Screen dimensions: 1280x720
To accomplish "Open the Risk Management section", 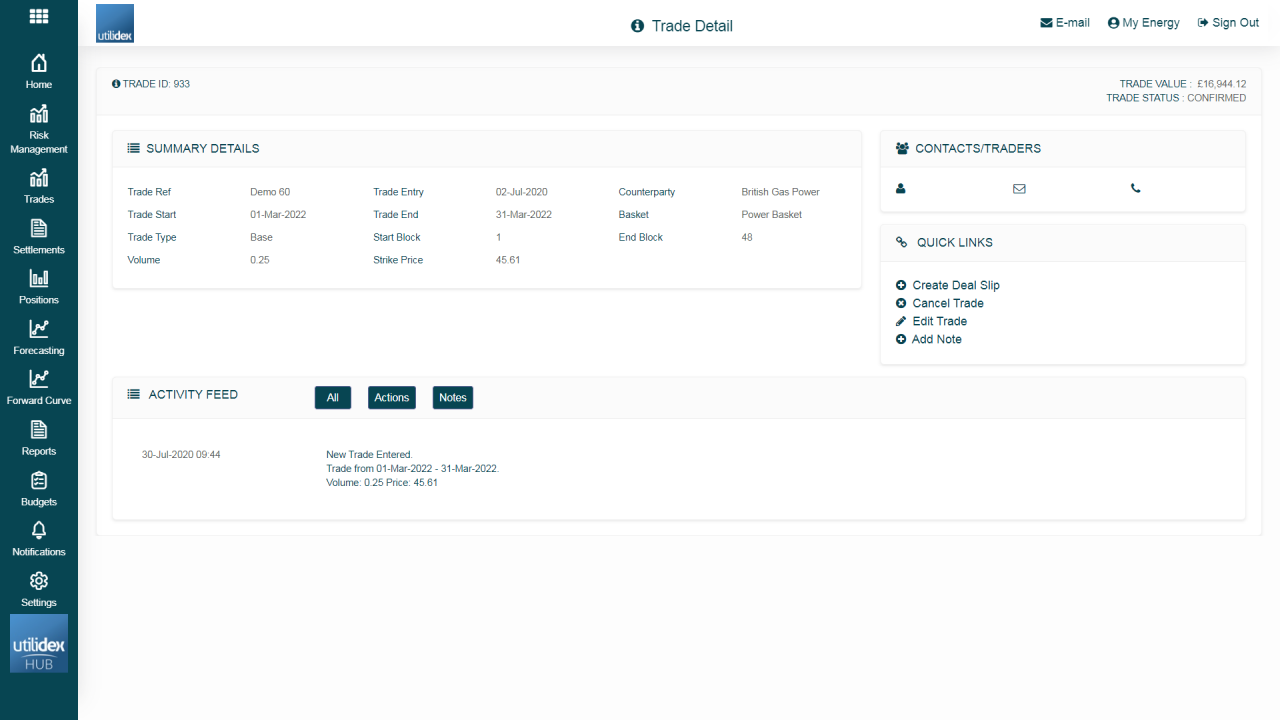I will (x=38, y=128).
